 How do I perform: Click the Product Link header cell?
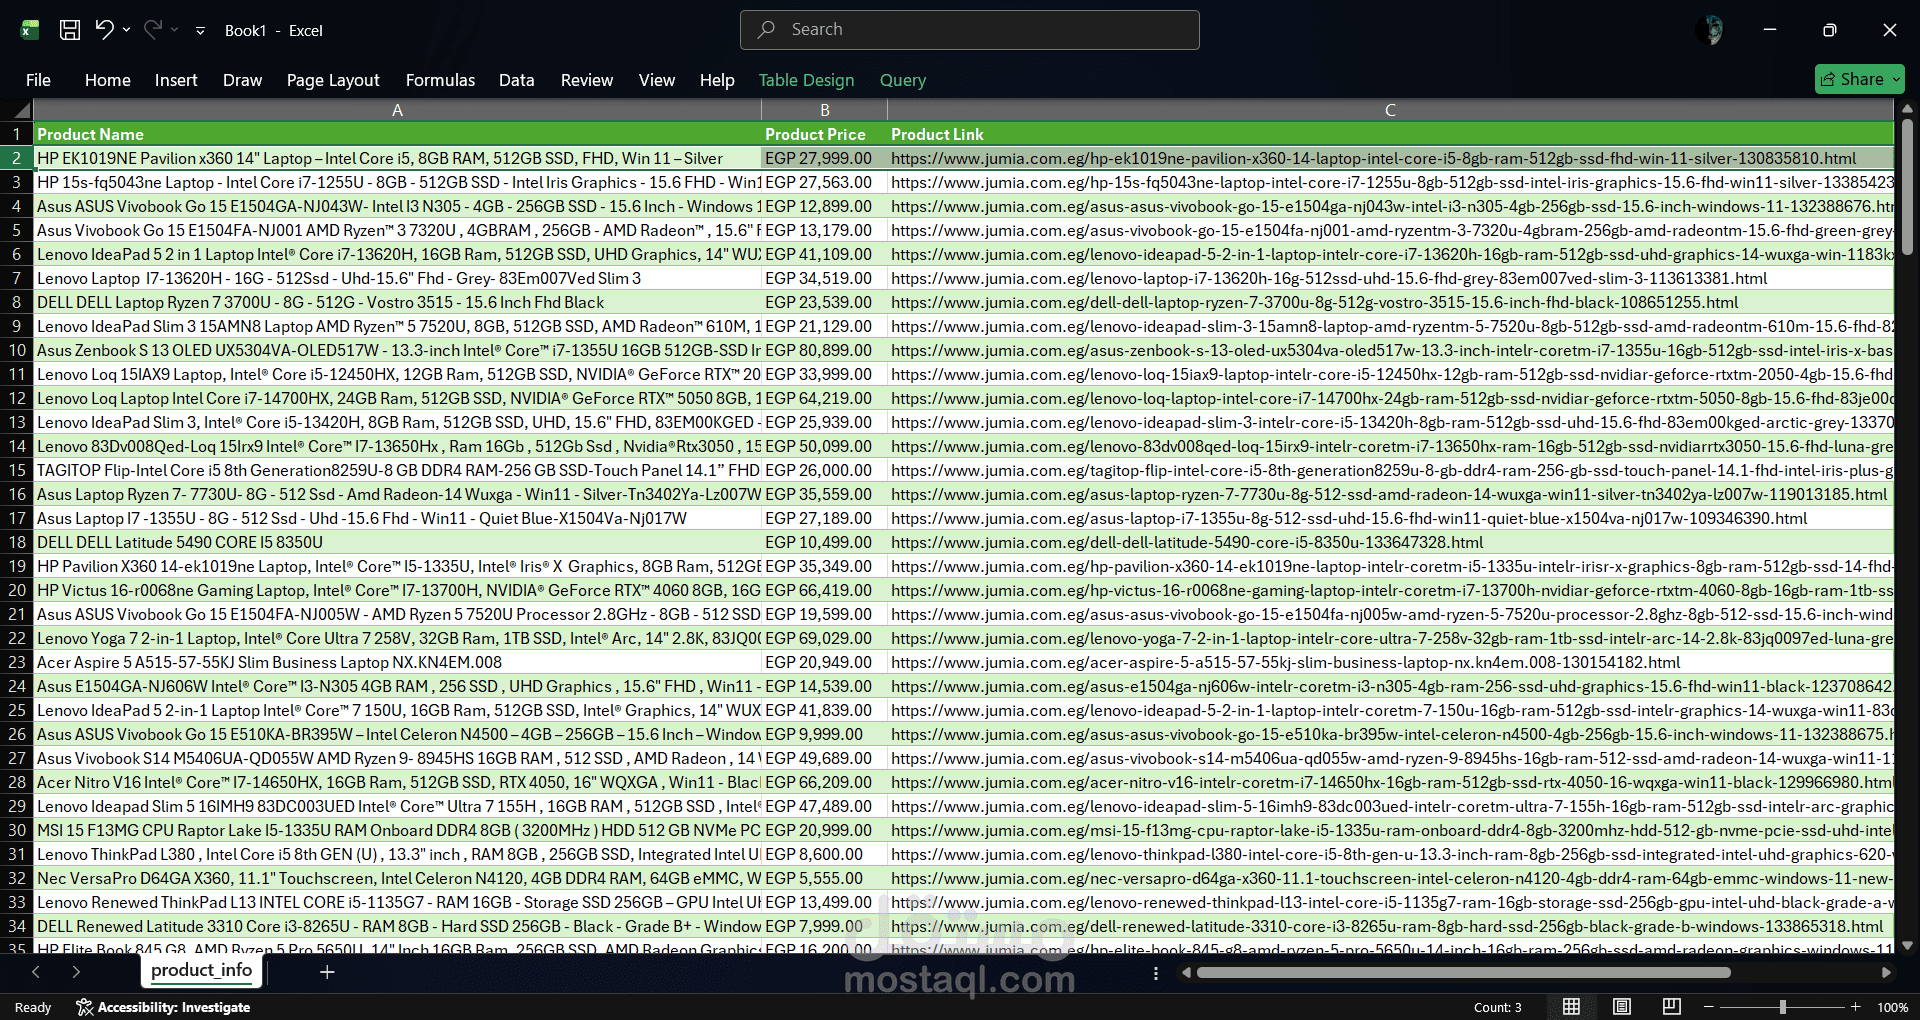tap(1390, 134)
